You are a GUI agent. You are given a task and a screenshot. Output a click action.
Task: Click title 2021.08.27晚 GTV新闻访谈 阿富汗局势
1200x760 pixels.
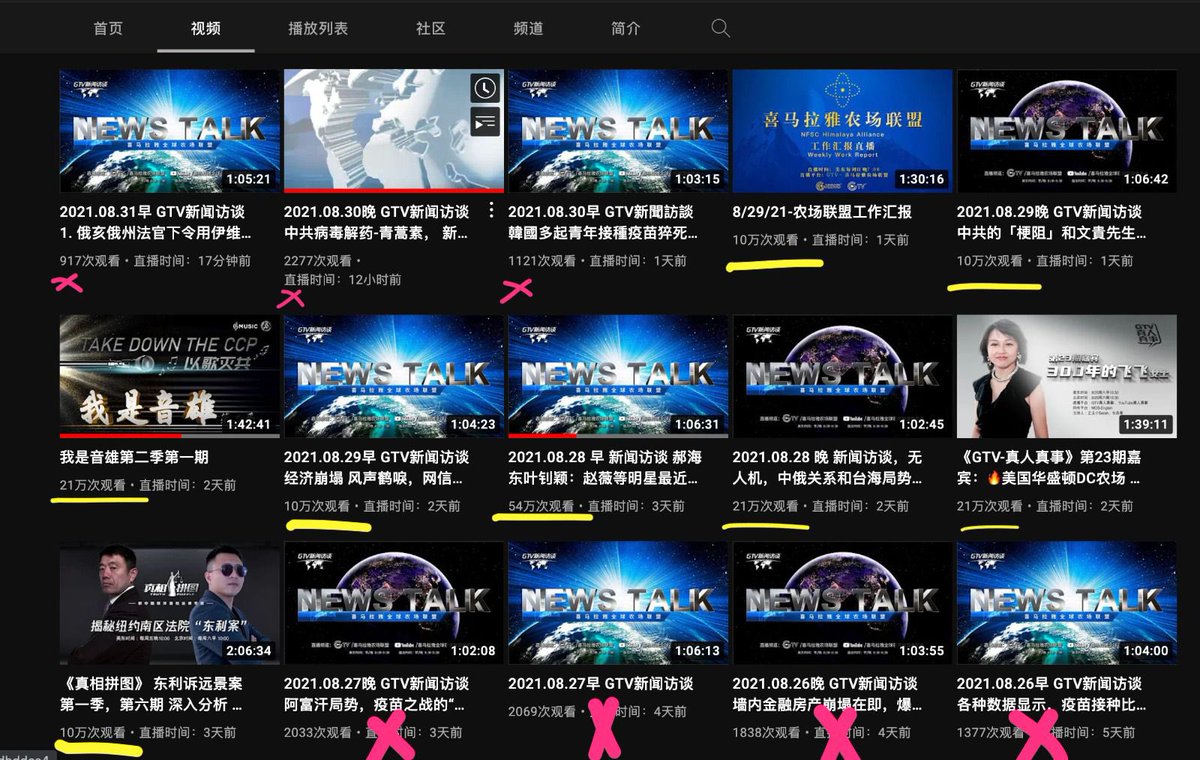378,694
